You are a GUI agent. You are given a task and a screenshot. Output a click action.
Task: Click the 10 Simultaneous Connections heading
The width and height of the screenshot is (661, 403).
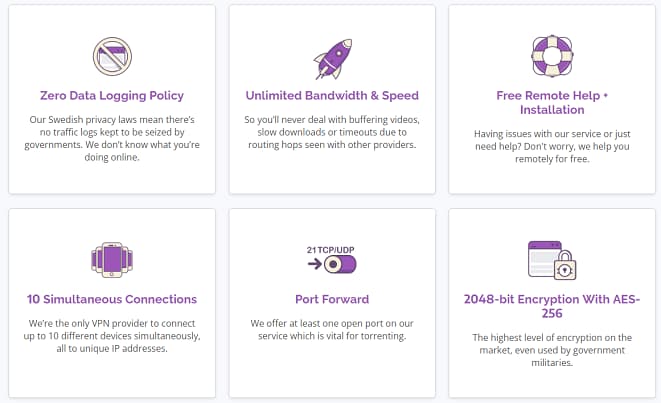(x=112, y=299)
